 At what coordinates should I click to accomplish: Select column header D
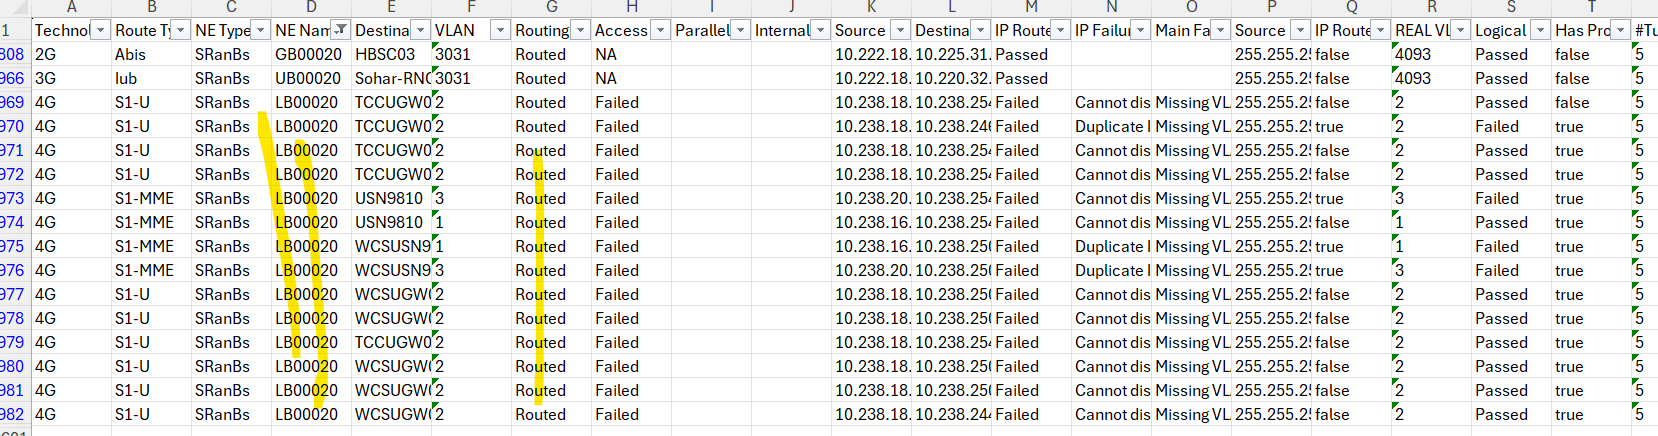tap(311, 7)
